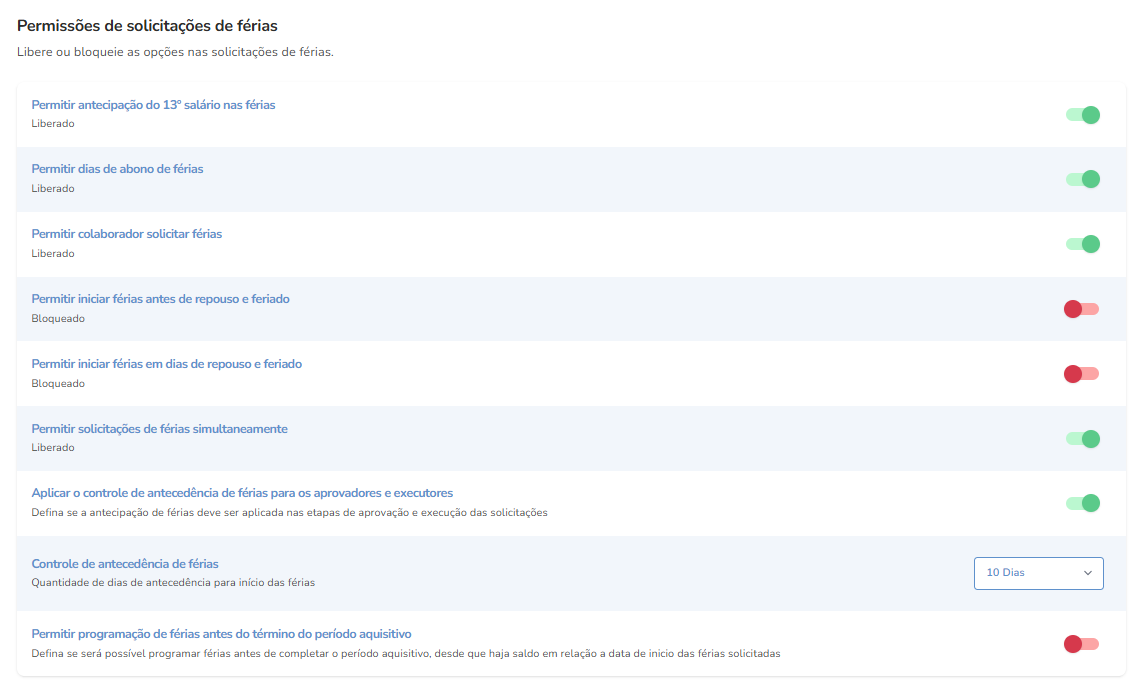Click 'Permitir iniciar férias antes de repouso' title

160,299
